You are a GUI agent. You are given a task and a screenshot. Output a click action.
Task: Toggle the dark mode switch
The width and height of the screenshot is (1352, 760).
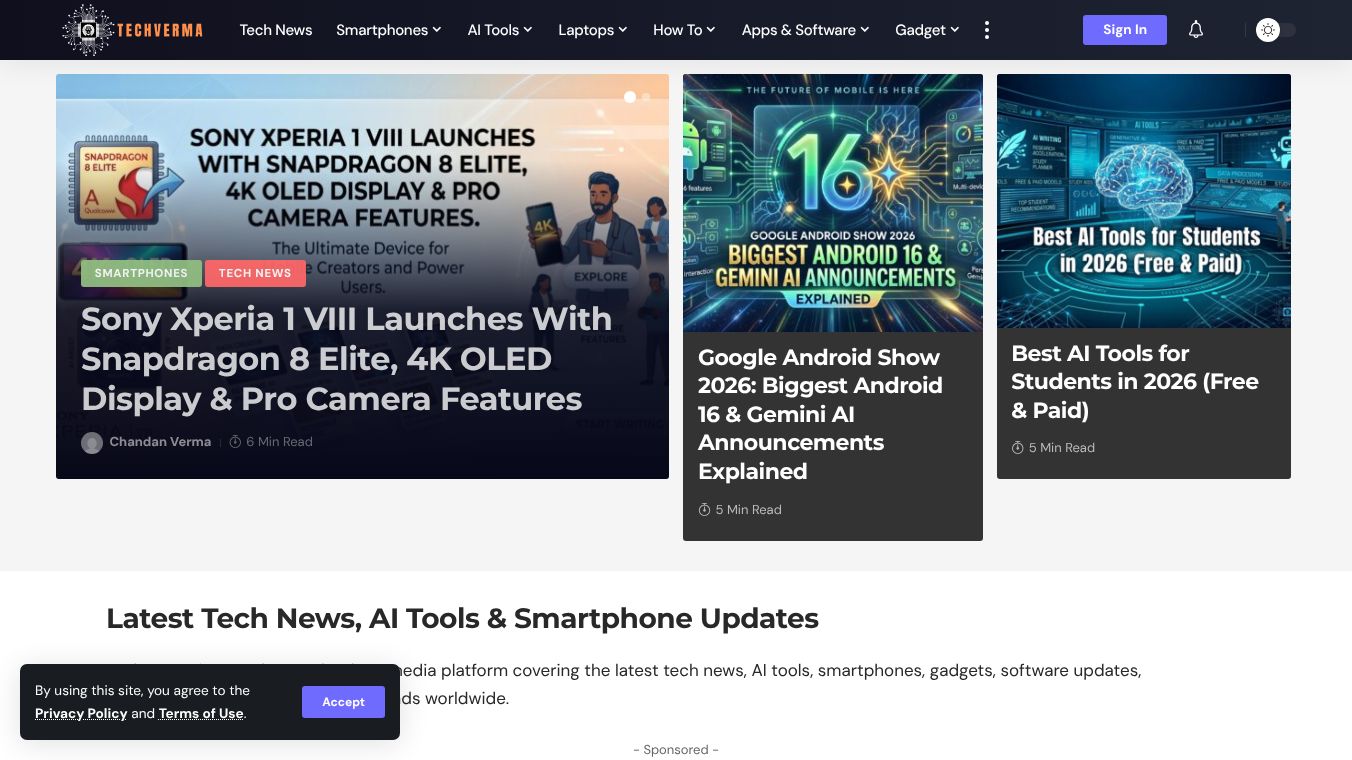[x=1276, y=30]
